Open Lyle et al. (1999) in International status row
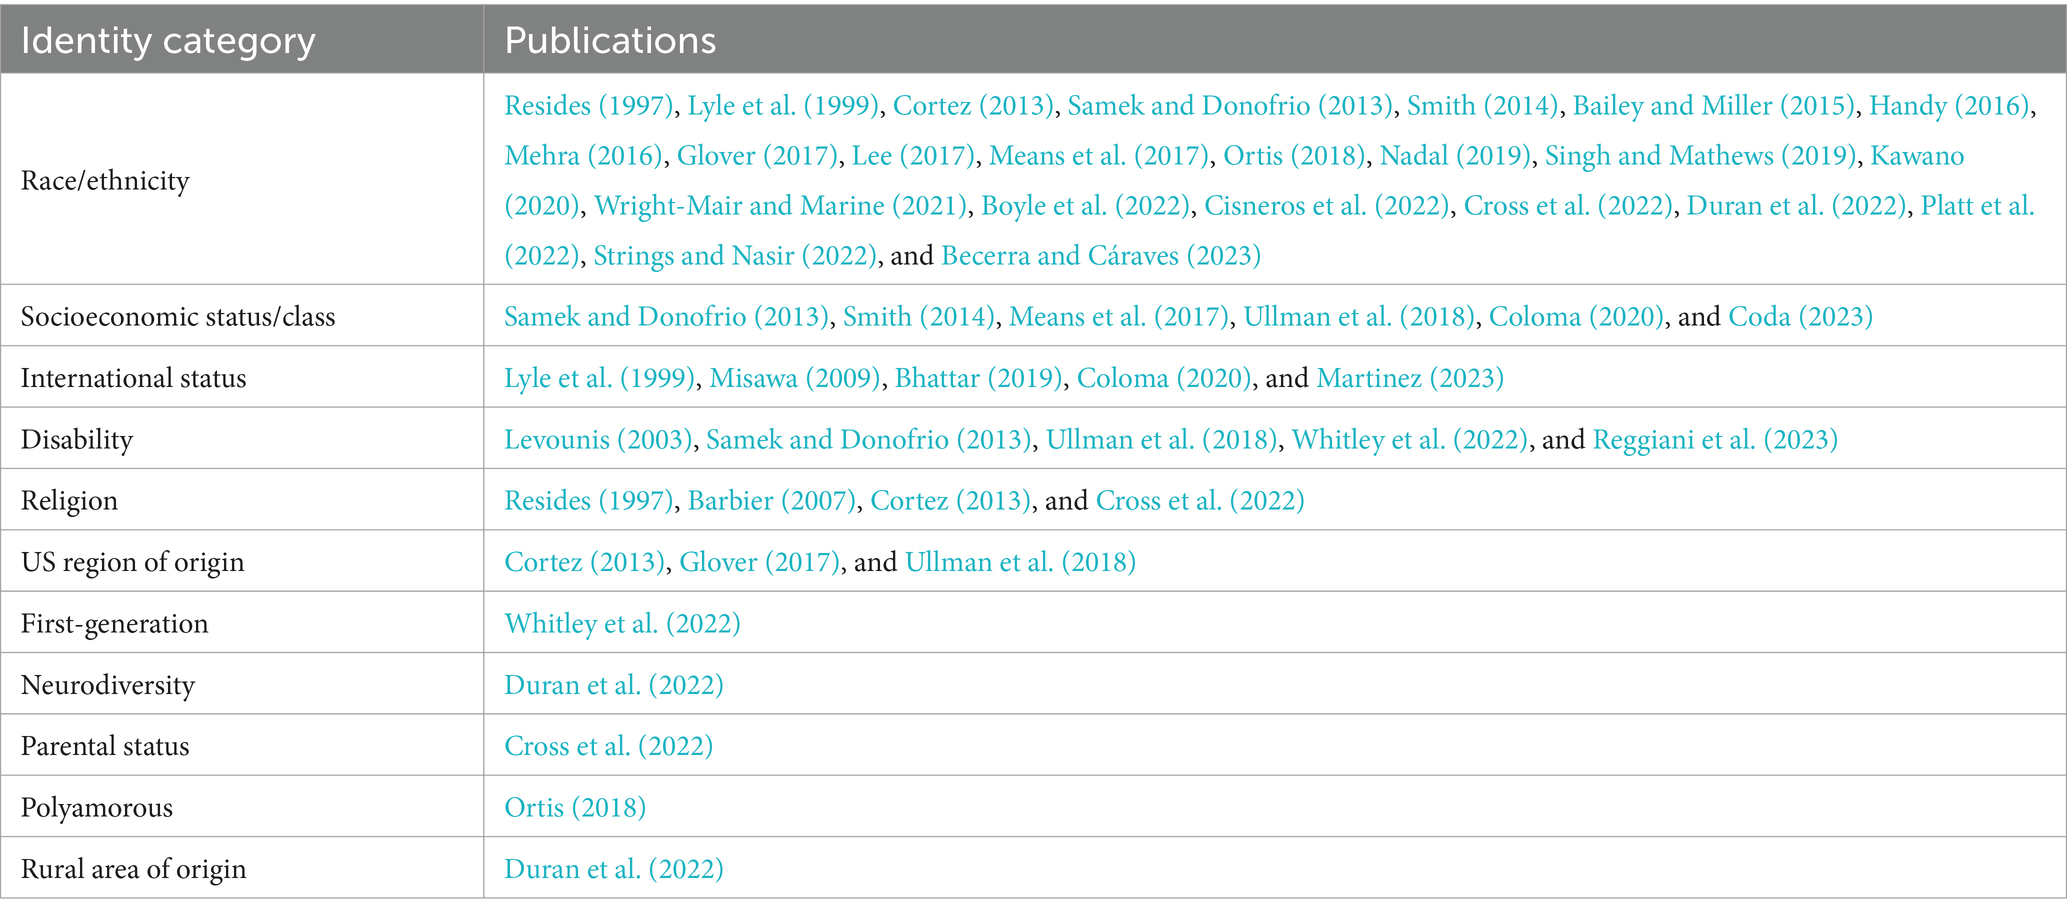 (600, 378)
